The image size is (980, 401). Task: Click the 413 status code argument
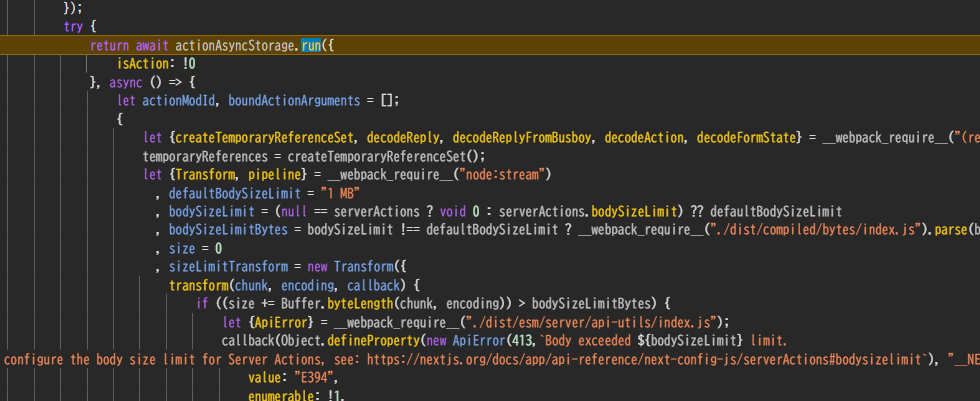tap(523, 341)
